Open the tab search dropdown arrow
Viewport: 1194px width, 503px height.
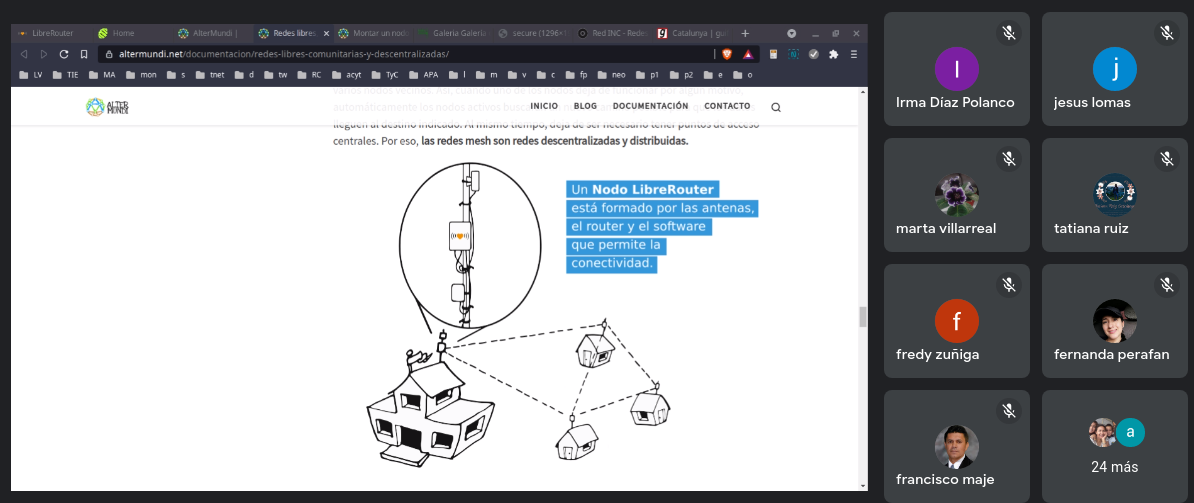(x=792, y=33)
